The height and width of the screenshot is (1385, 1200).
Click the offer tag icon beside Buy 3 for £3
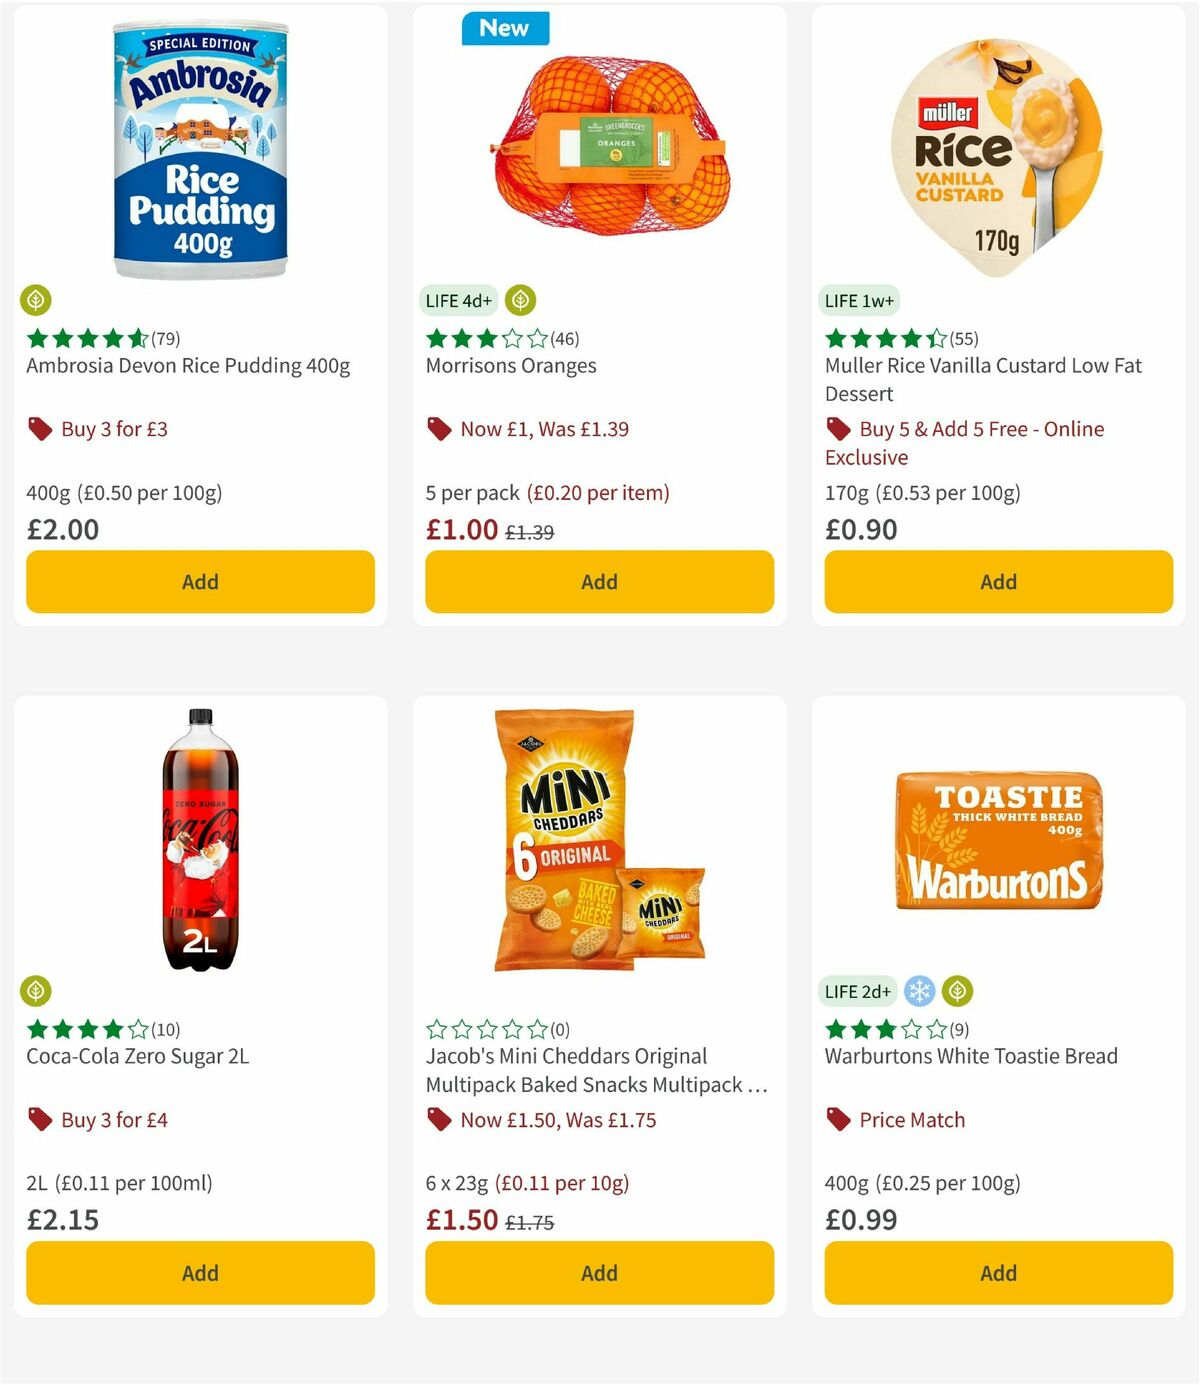pos(40,428)
